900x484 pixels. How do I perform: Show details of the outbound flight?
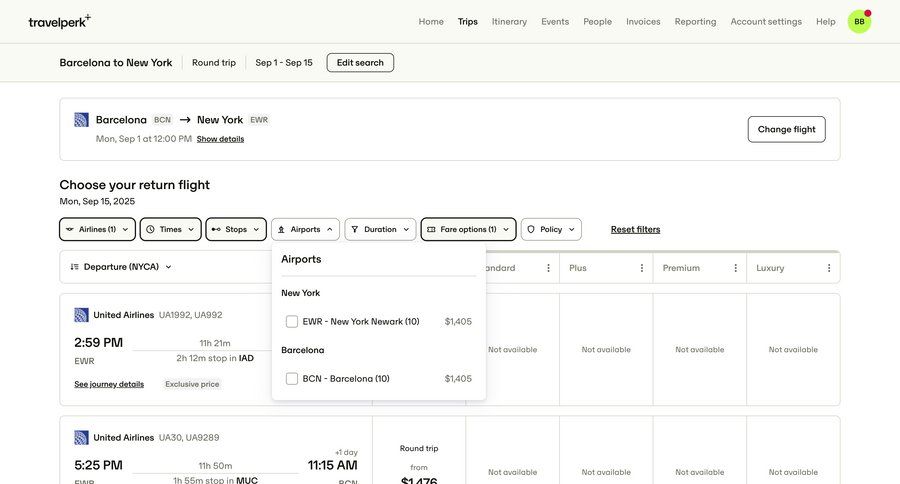pyautogui.click(x=220, y=139)
